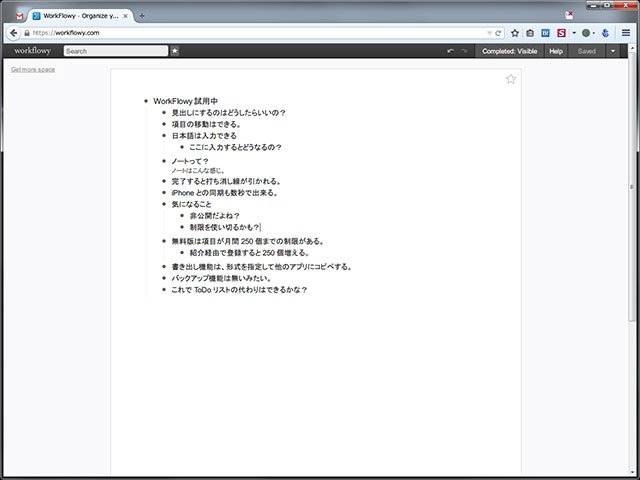640x480 pixels.
Task: Click text WorkFlowy 試用中
Action: coord(186,101)
